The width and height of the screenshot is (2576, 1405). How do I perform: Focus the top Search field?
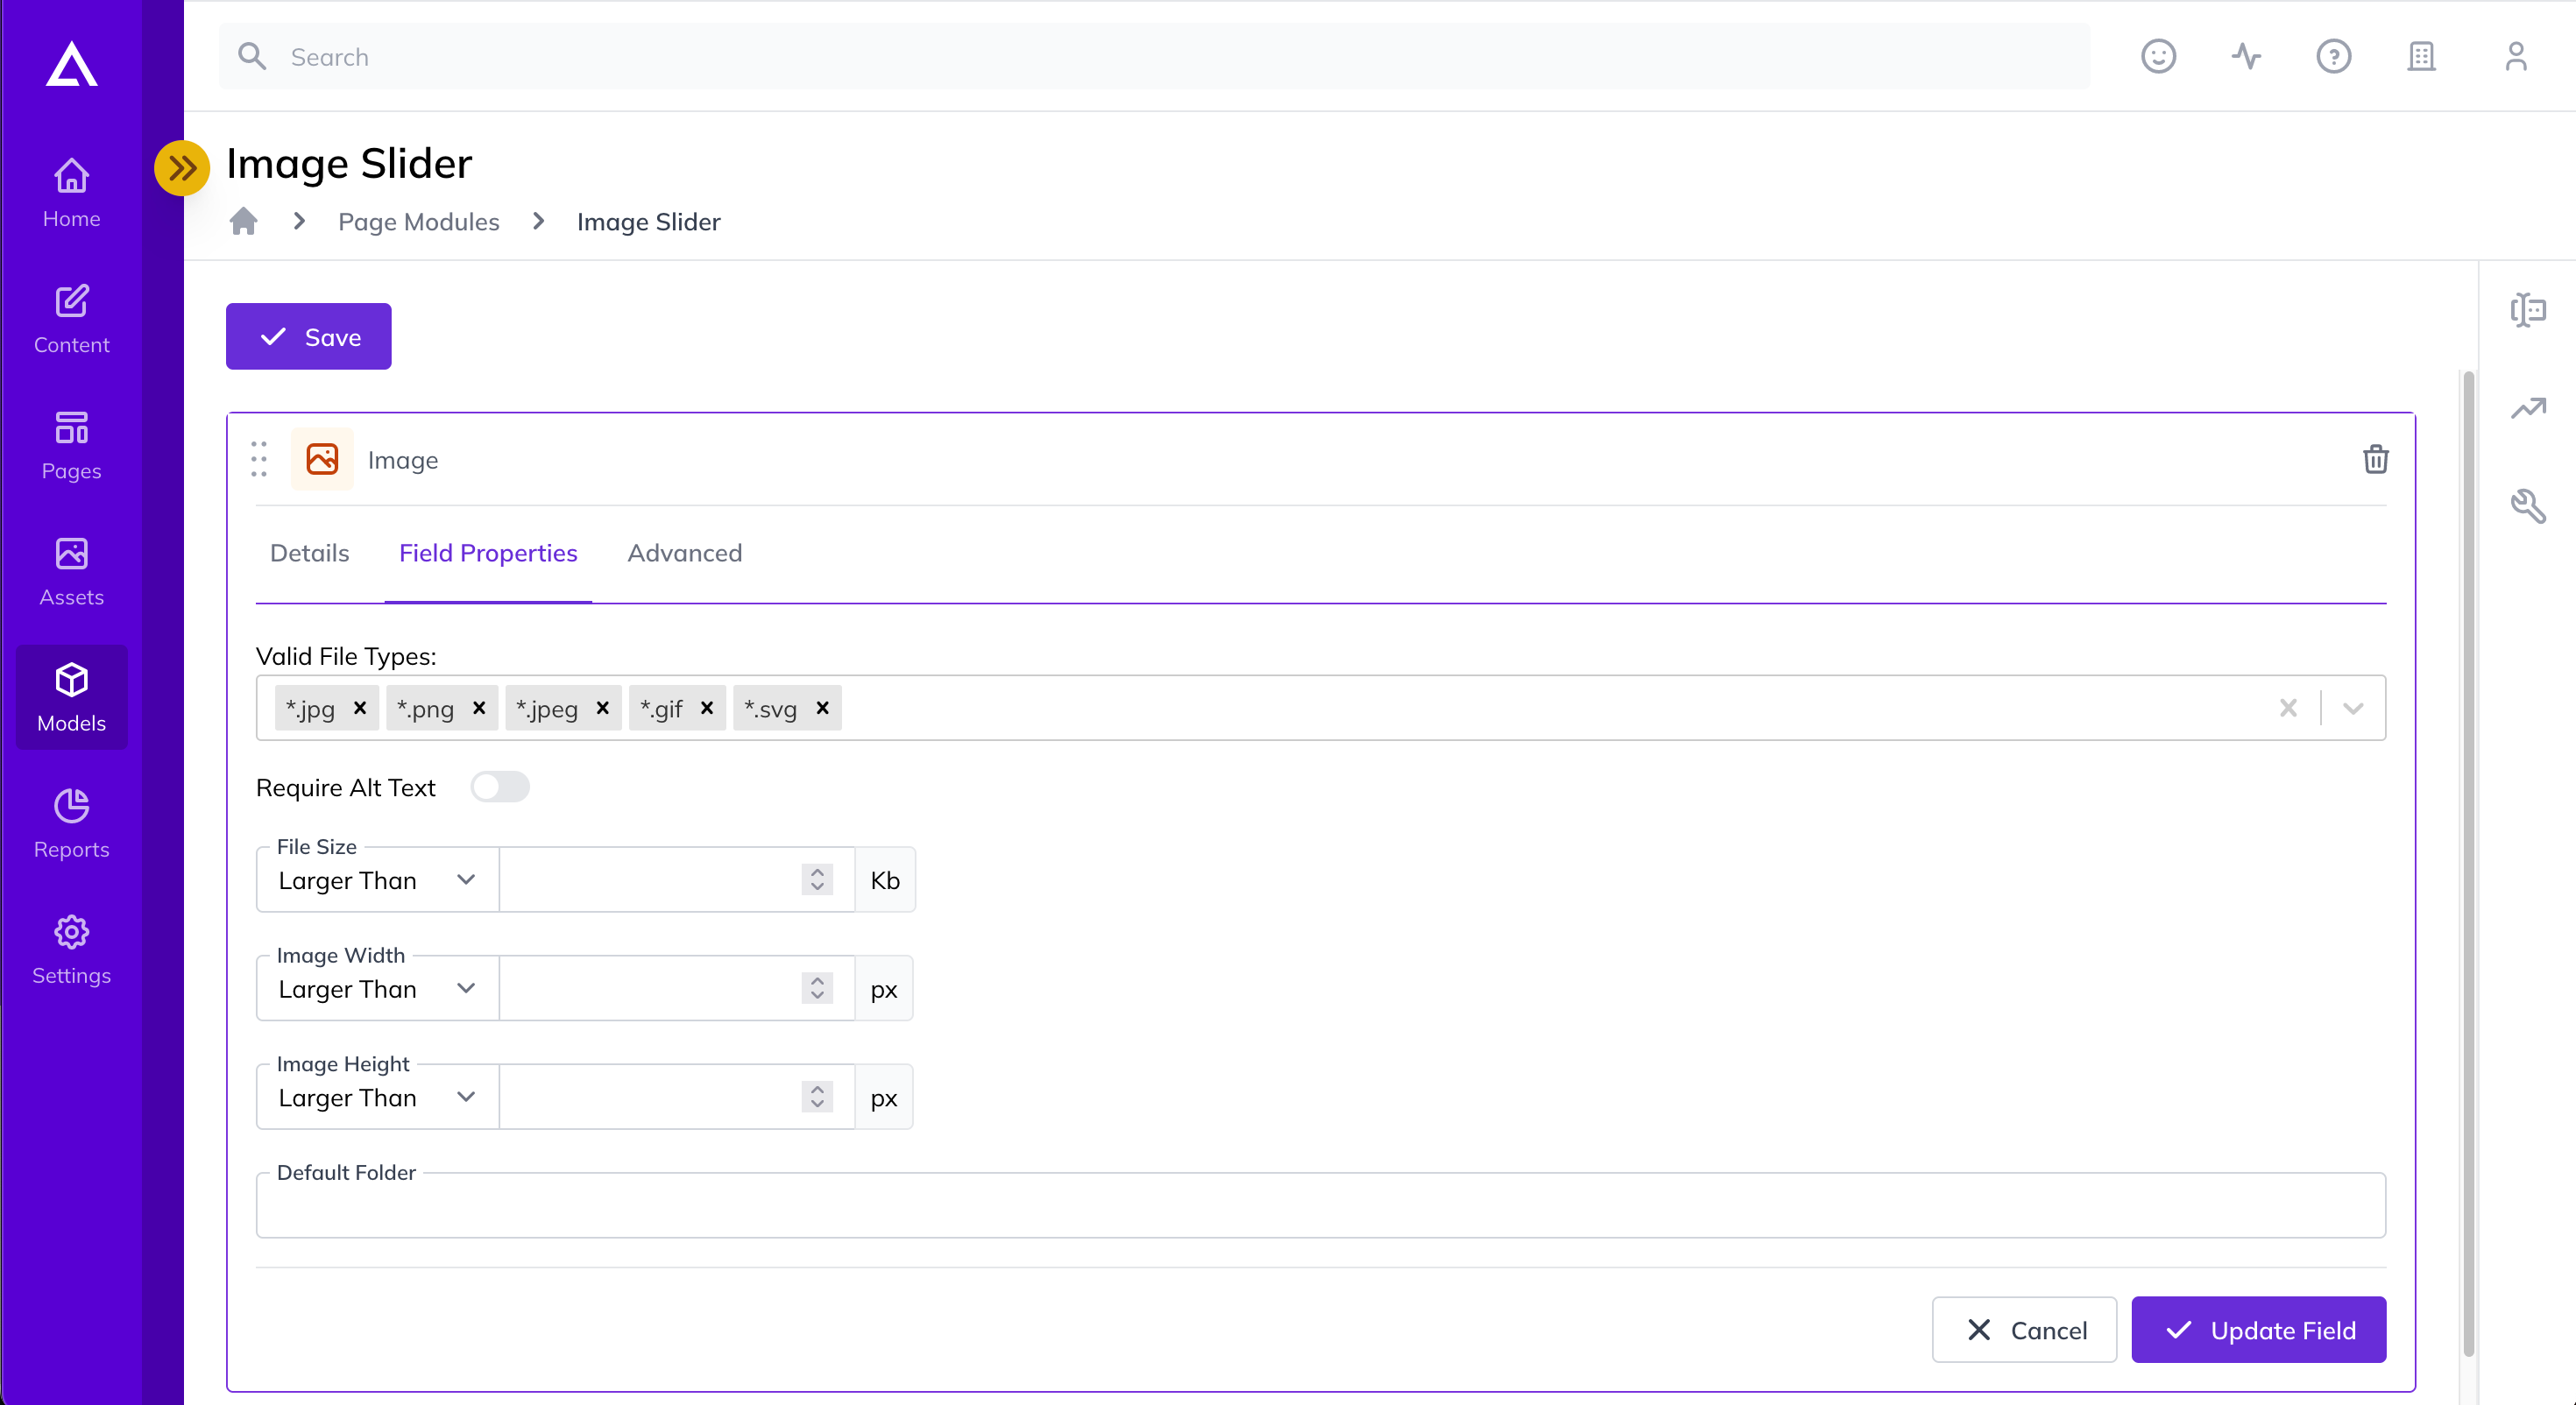pos(1154,56)
